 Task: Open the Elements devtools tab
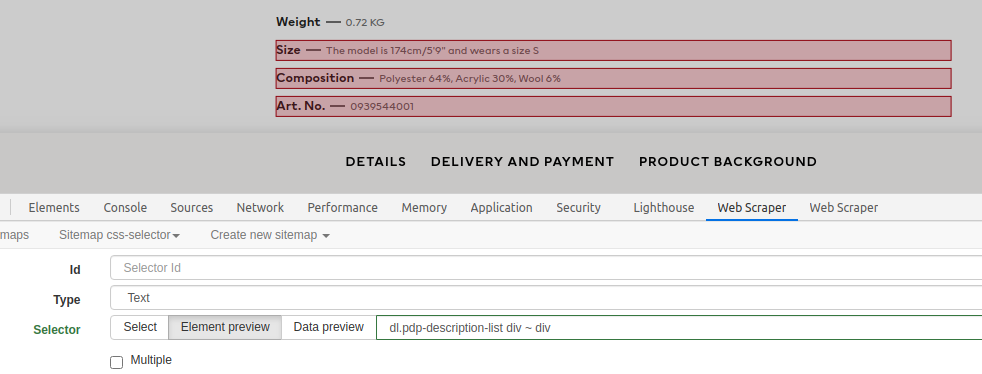click(x=54, y=207)
